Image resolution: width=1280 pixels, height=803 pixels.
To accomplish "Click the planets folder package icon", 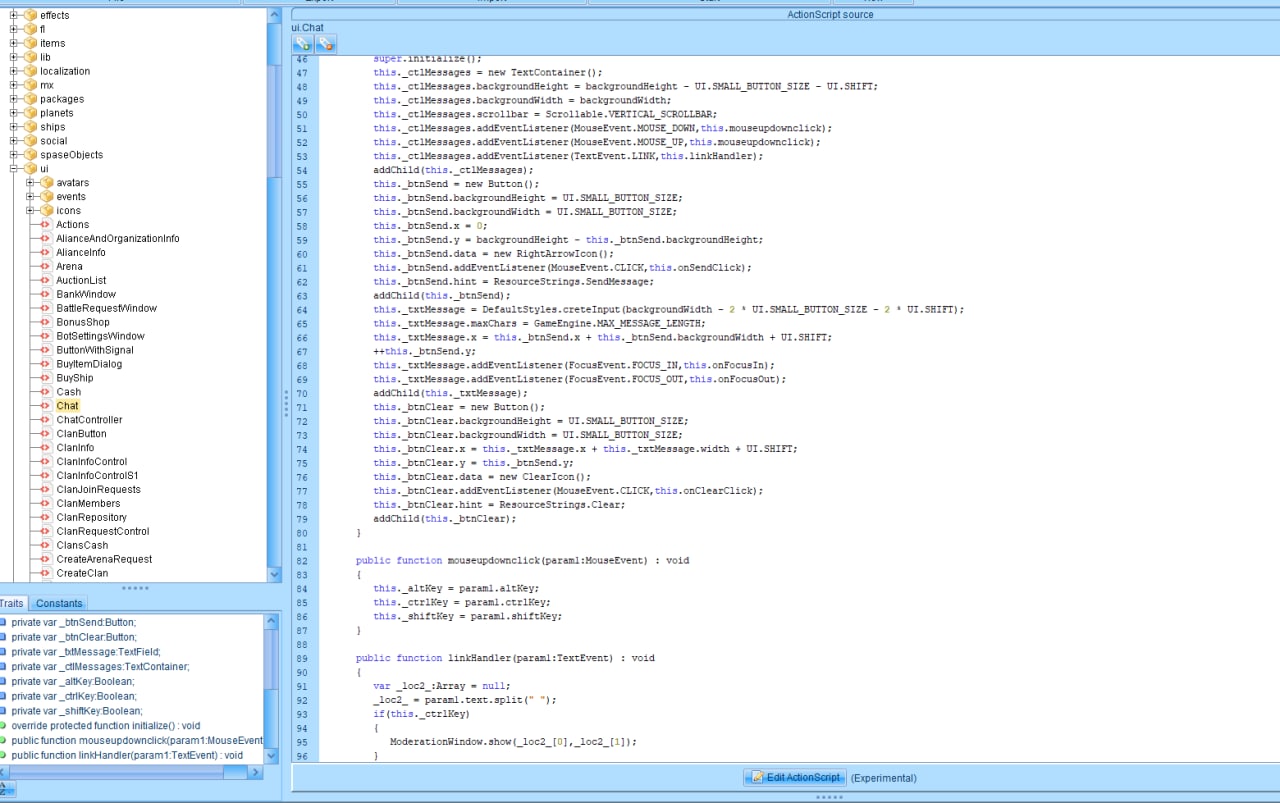I will click(x=30, y=113).
